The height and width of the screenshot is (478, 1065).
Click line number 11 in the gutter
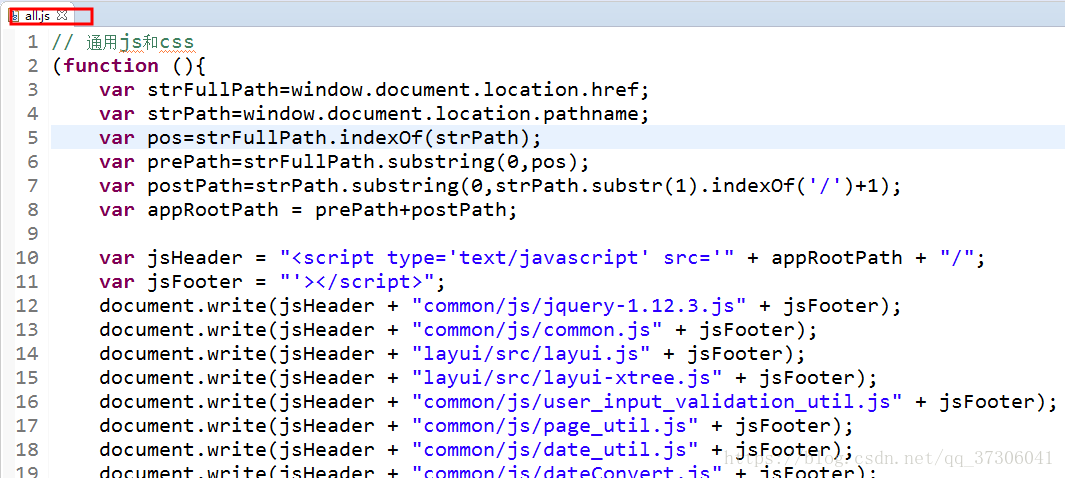27,282
